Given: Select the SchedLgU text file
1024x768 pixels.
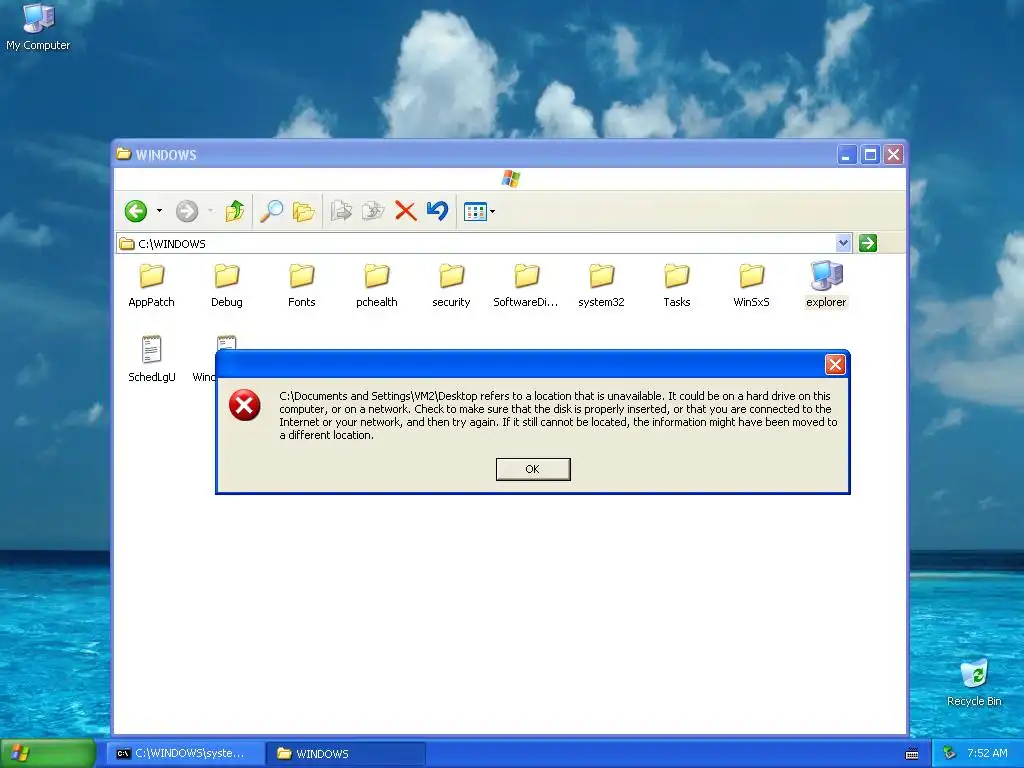Looking at the screenshot, I should (x=152, y=359).
